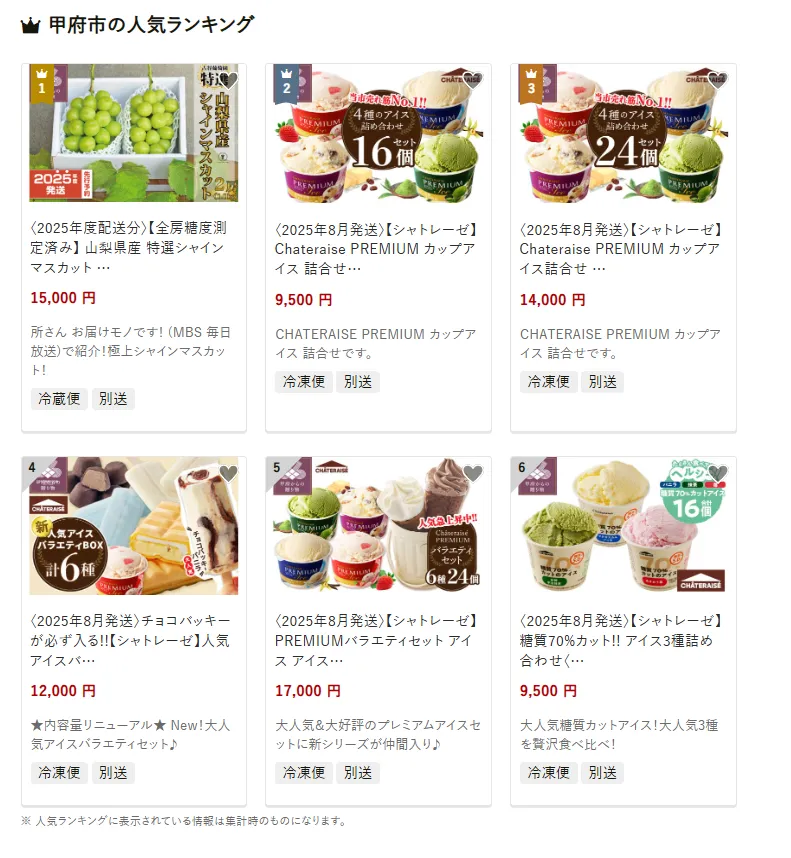The width and height of the screenshot is (791, 858).
Task: Click the crown icon beside 甲府市の人気ランキング
Action: [x=31, y=25]
